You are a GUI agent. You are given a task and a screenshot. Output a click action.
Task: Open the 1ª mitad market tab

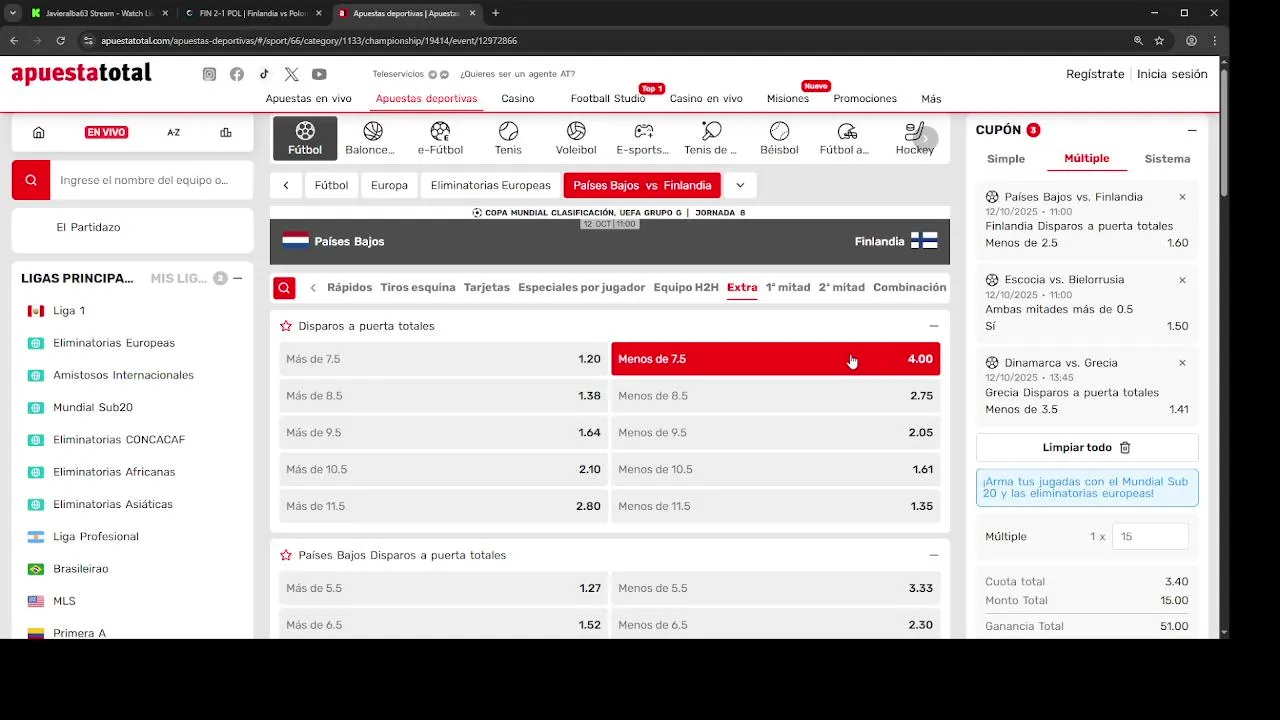pos(788,287)
